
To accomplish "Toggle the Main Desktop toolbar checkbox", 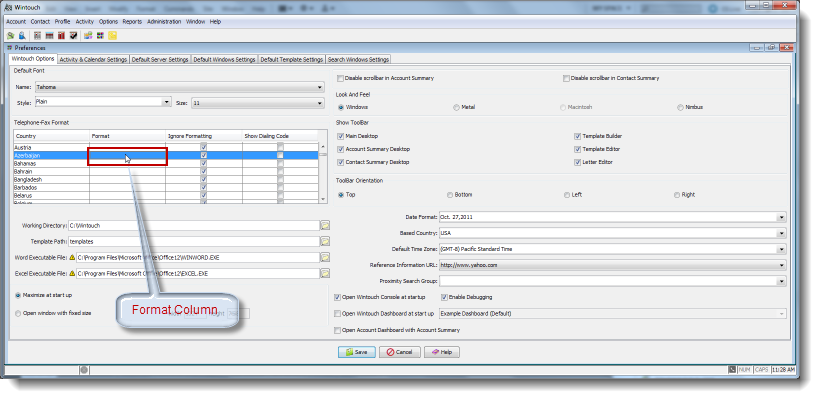I will tap(340, 136).
